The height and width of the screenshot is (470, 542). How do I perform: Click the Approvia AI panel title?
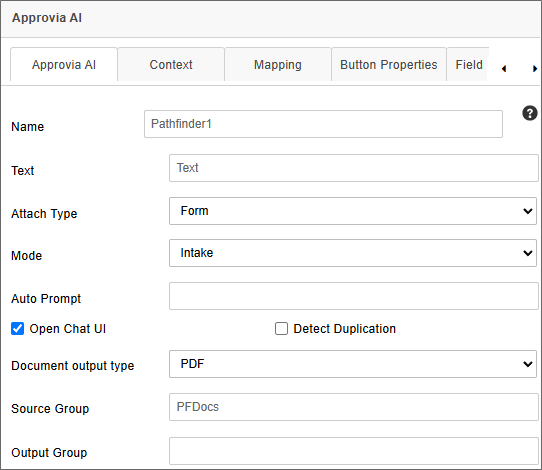click(47, 18)
